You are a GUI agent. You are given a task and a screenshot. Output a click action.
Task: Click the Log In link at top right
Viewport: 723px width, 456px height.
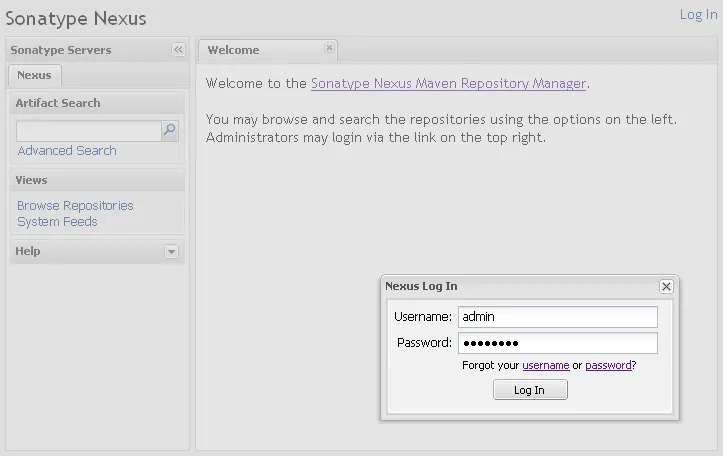point(698,14)
